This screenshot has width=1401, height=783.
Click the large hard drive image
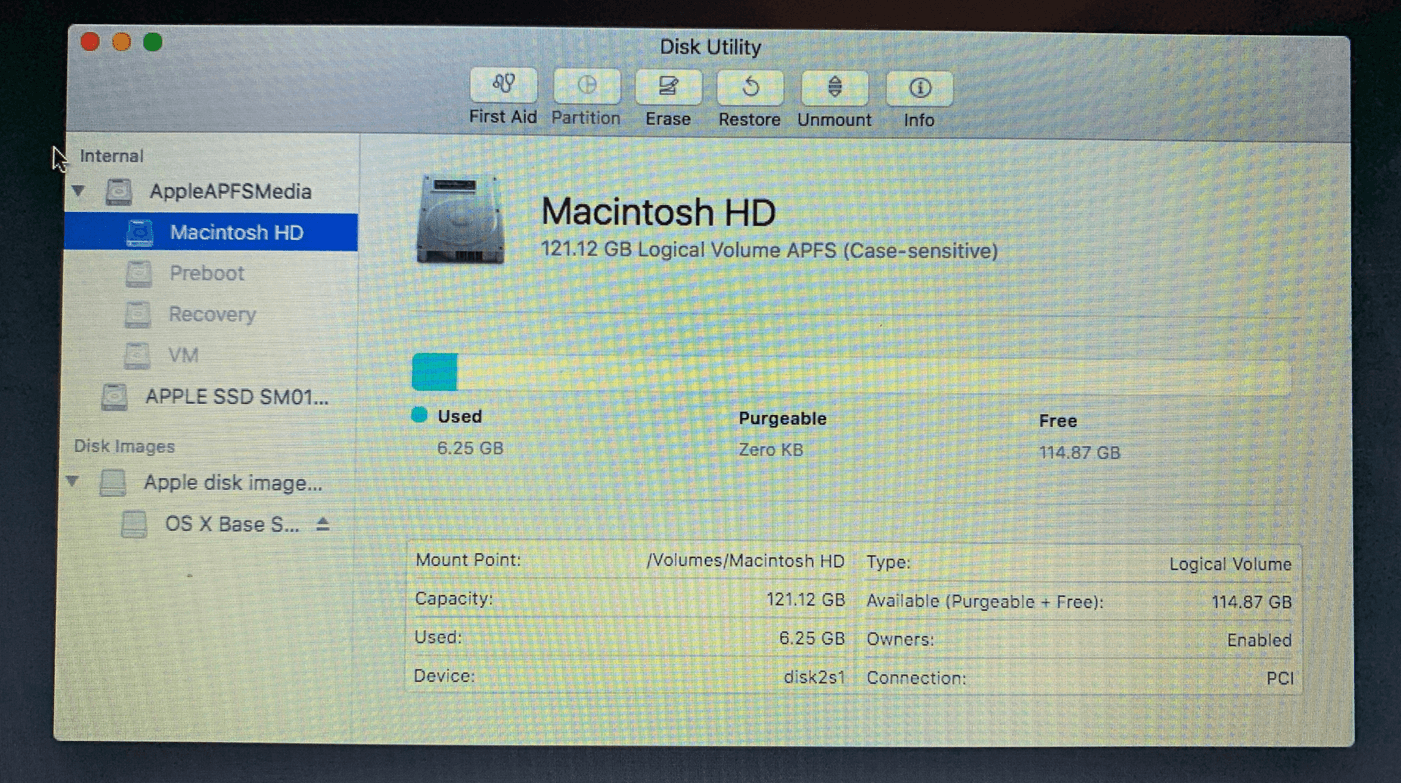click(460, 220)
